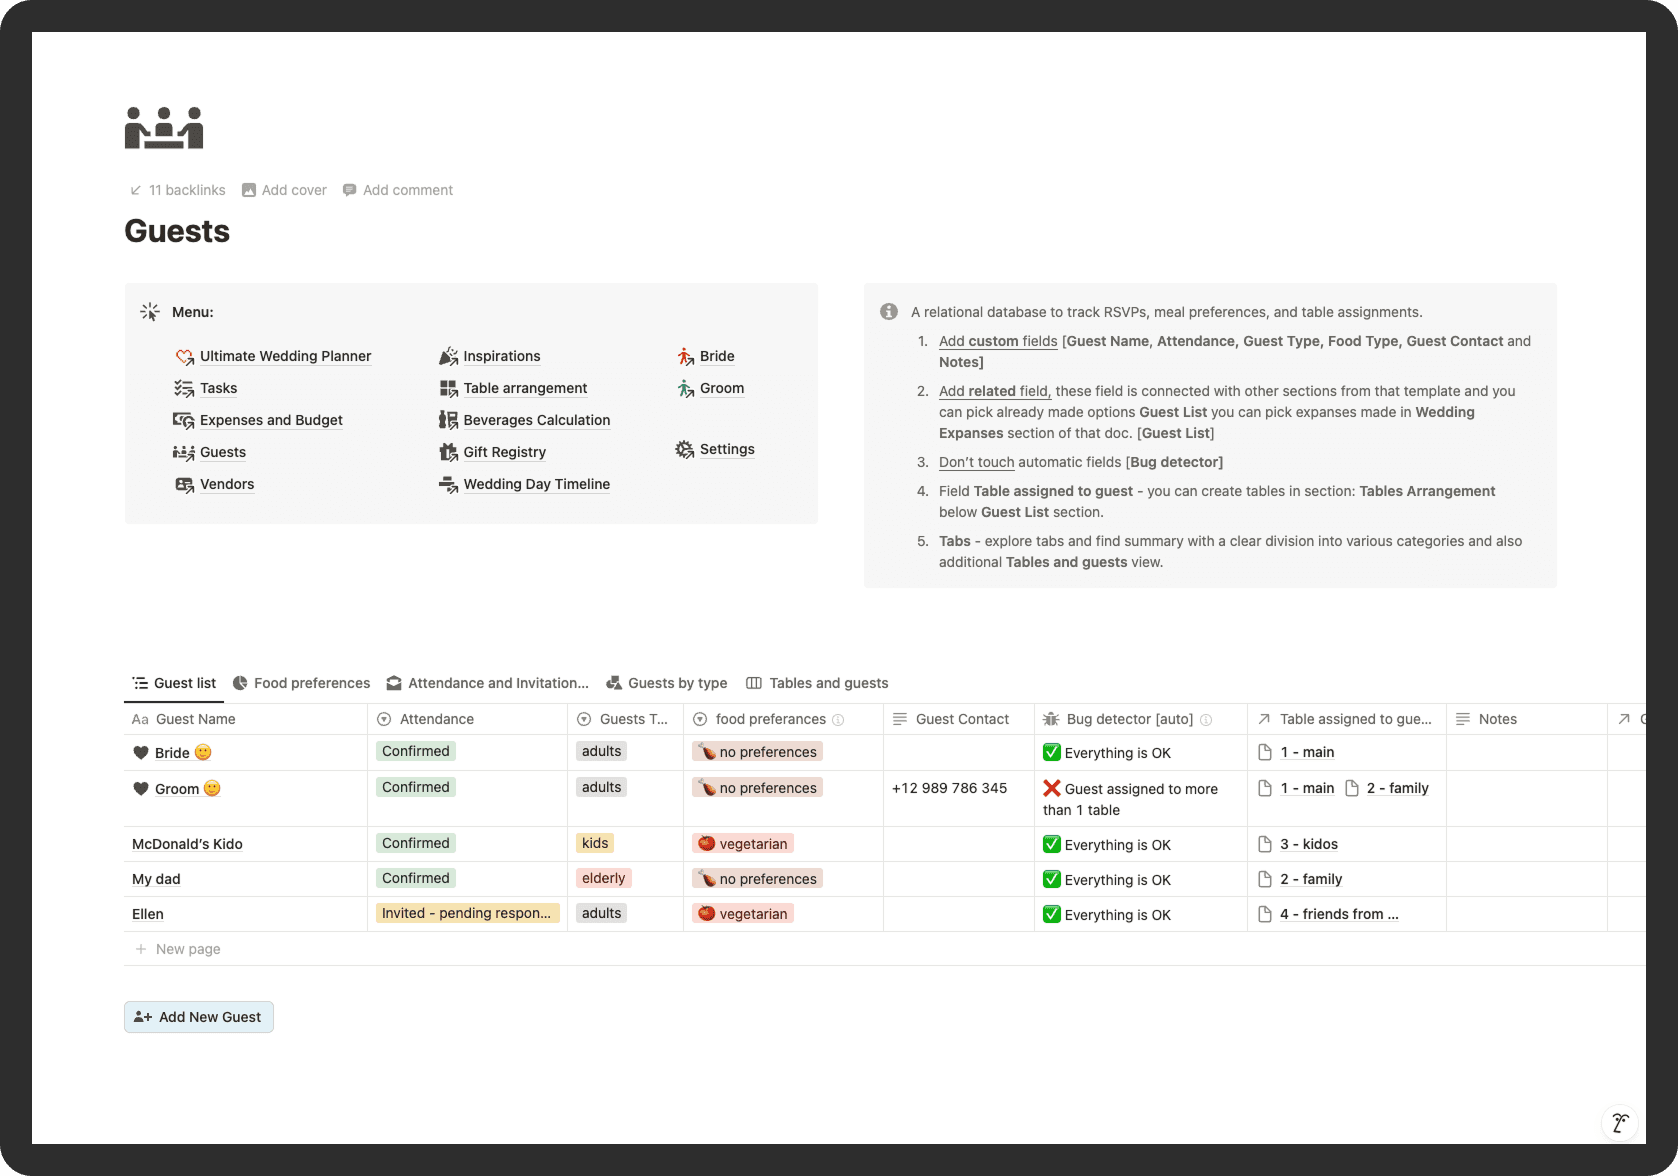Open Ellen's Invited attendance status dropdown
1678x1176 pixels.
(466, 913)
